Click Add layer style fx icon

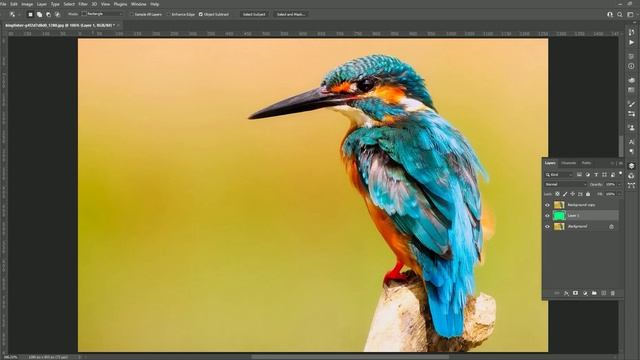tap(566, 293)
